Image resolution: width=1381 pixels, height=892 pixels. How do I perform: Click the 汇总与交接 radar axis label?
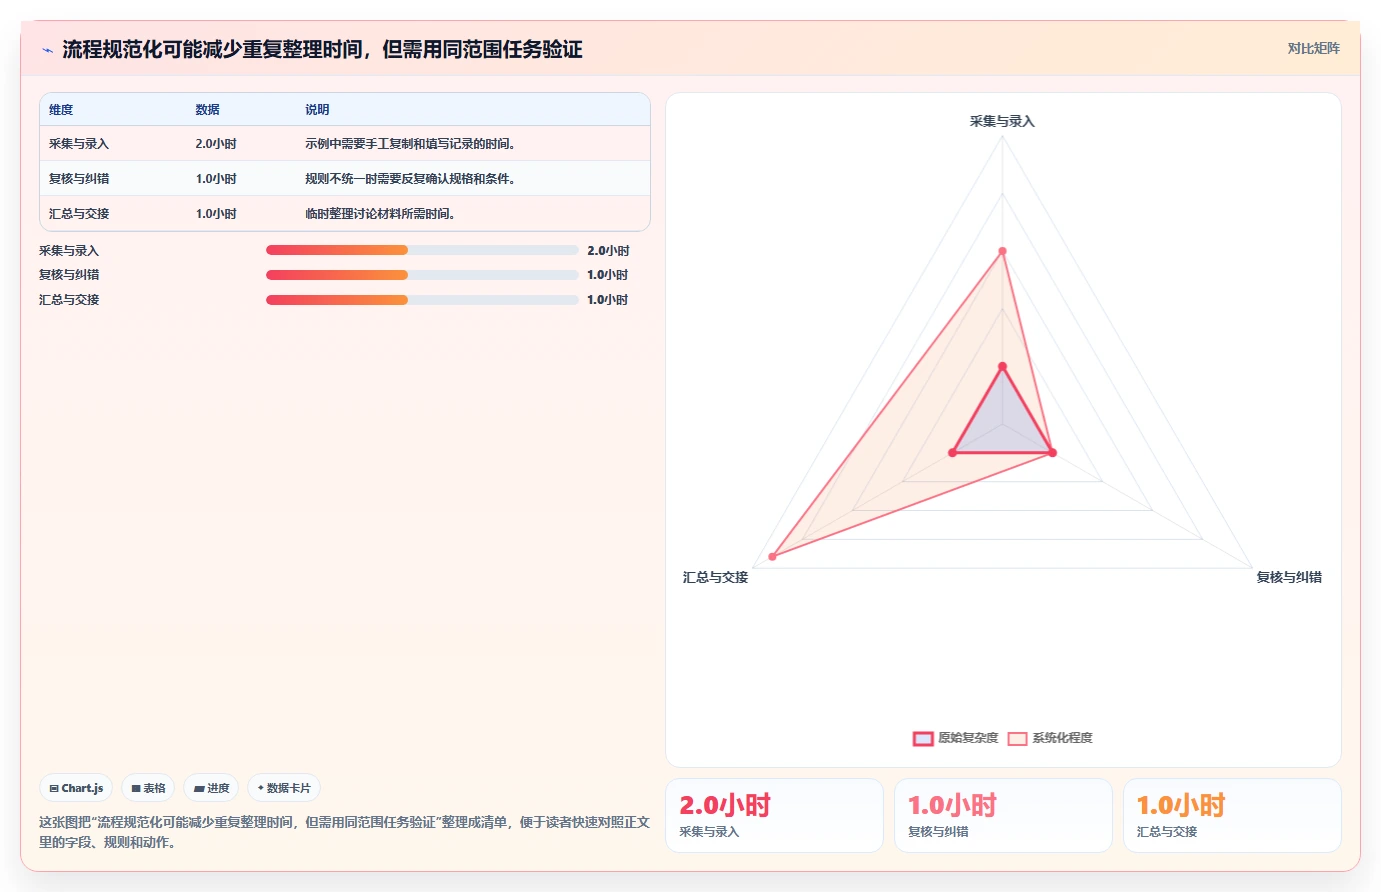715,577
